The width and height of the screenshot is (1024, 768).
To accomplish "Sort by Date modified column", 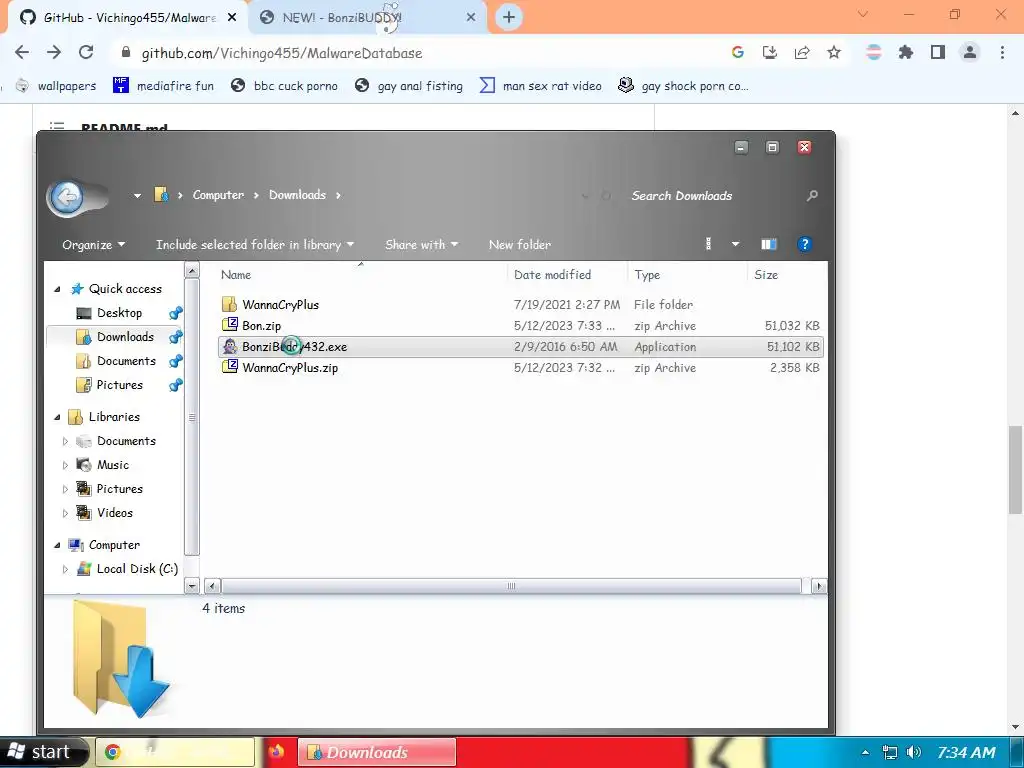I will coord(567,275).
